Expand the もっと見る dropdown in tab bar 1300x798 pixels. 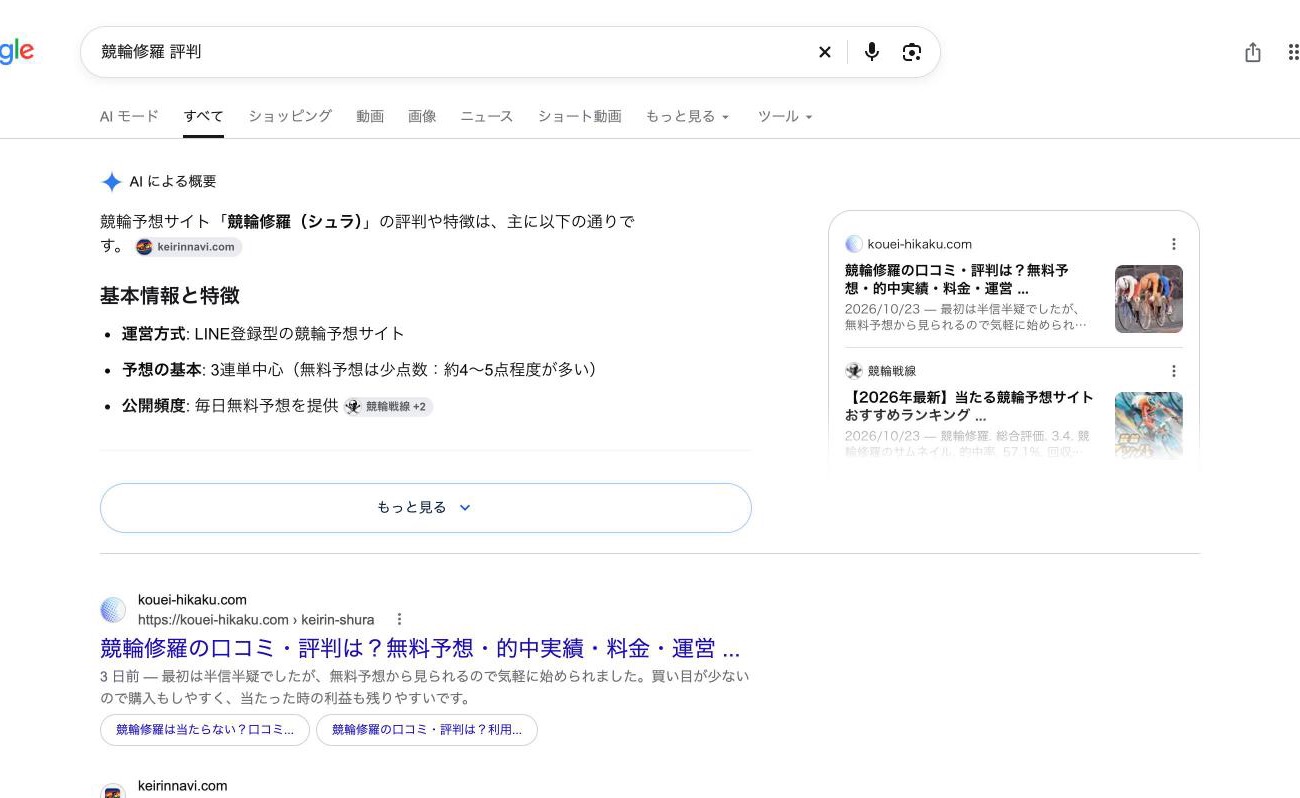tap(688, 116)
